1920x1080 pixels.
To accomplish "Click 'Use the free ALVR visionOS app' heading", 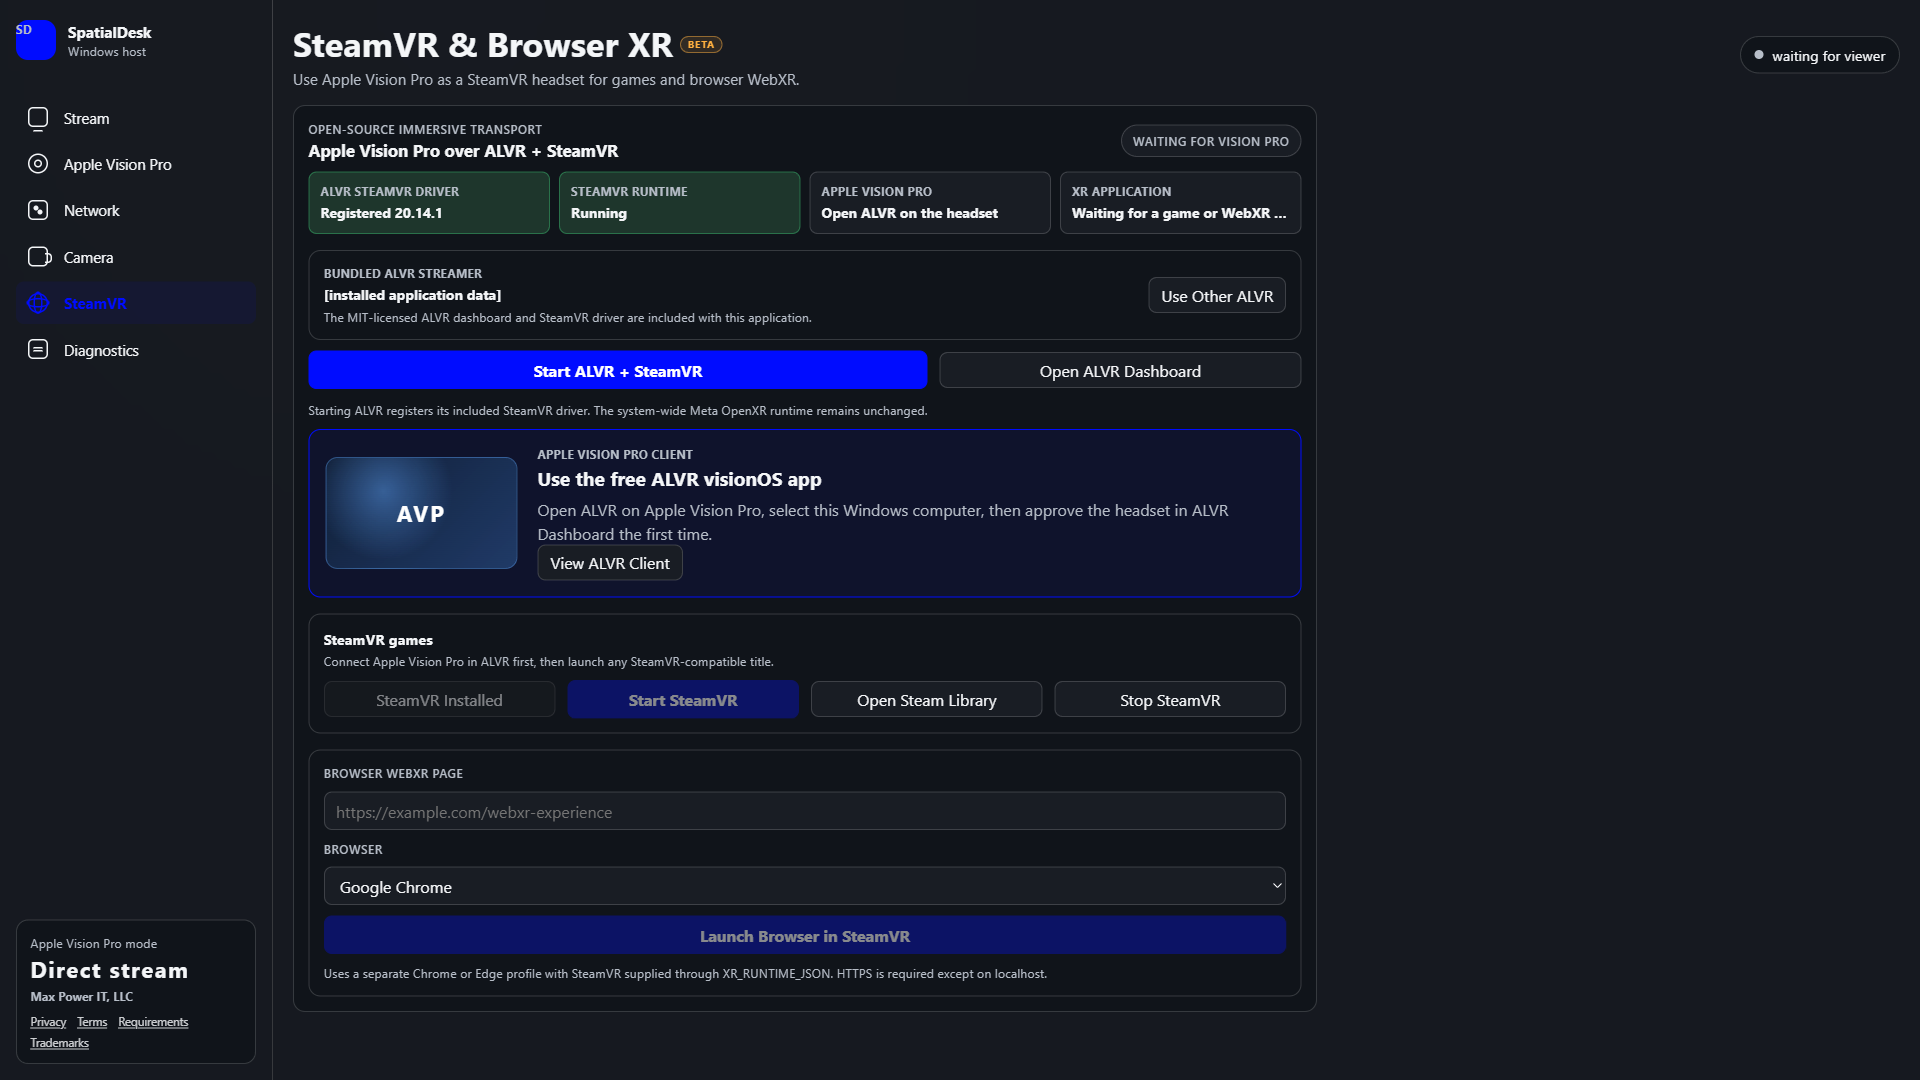I will pos(679,479).
